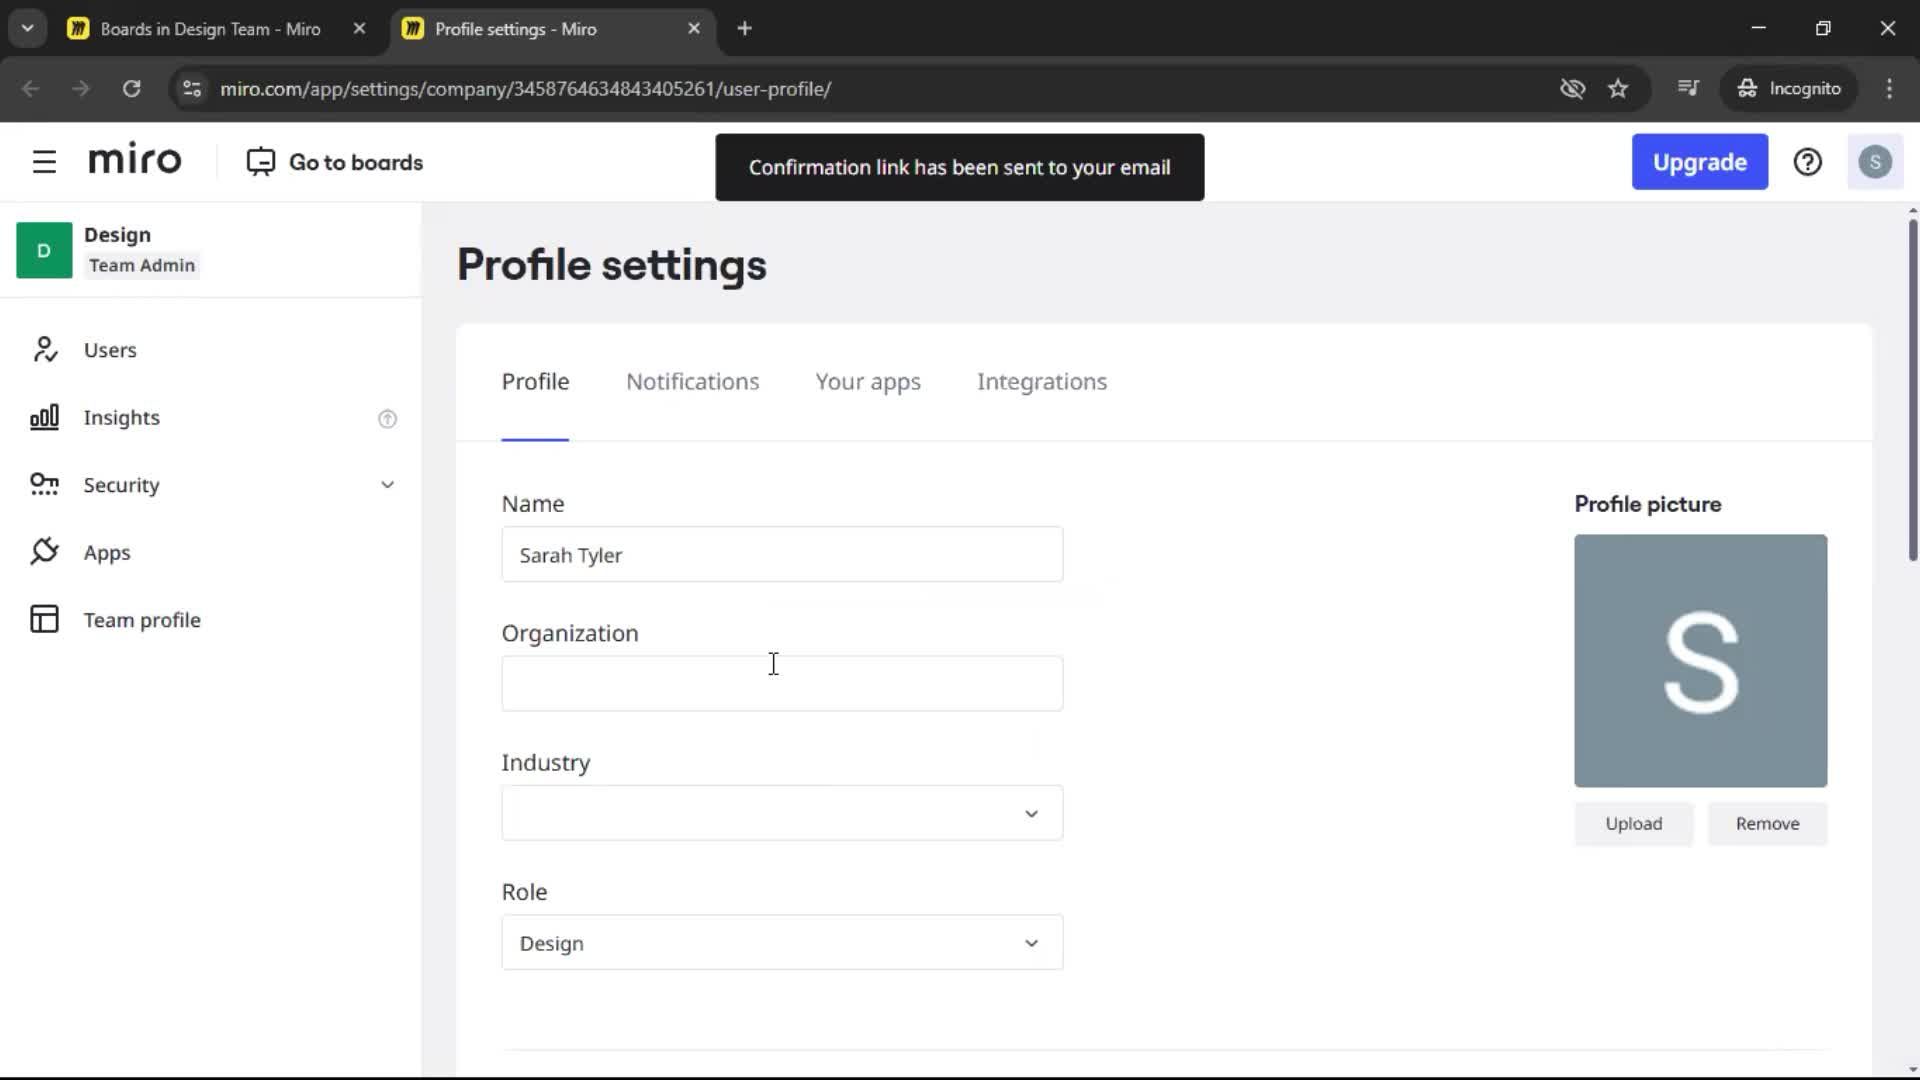
Task: Click the tracking protection eye icon
Action: (1572, 88)
